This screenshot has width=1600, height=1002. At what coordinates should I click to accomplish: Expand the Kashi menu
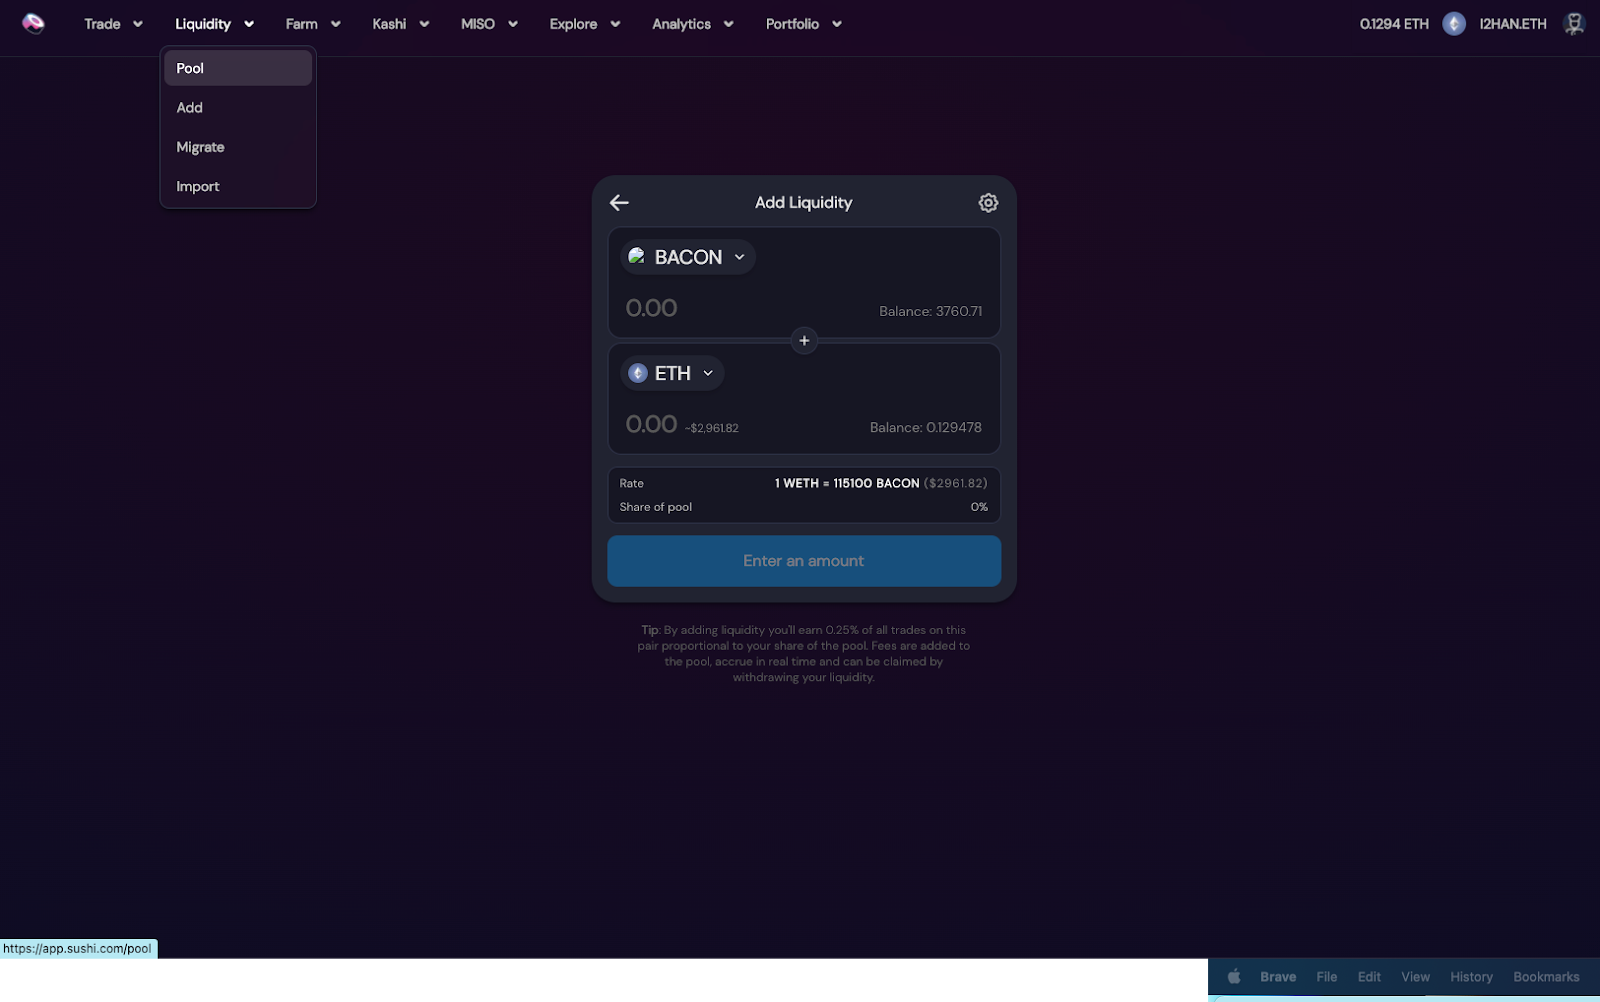pyautogui.click(x=400, y=24)
